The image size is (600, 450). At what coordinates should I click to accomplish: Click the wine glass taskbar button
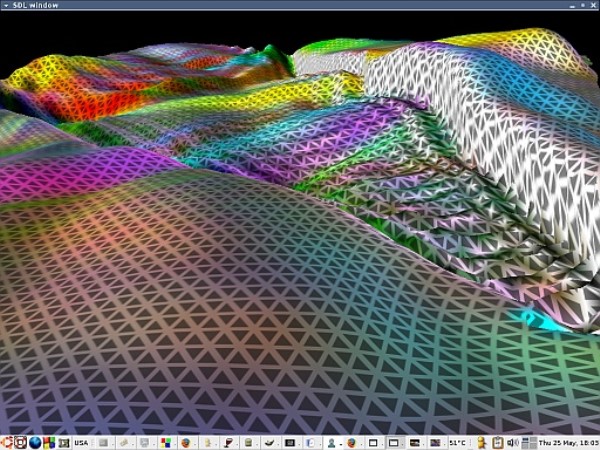[x=226, y=442]
